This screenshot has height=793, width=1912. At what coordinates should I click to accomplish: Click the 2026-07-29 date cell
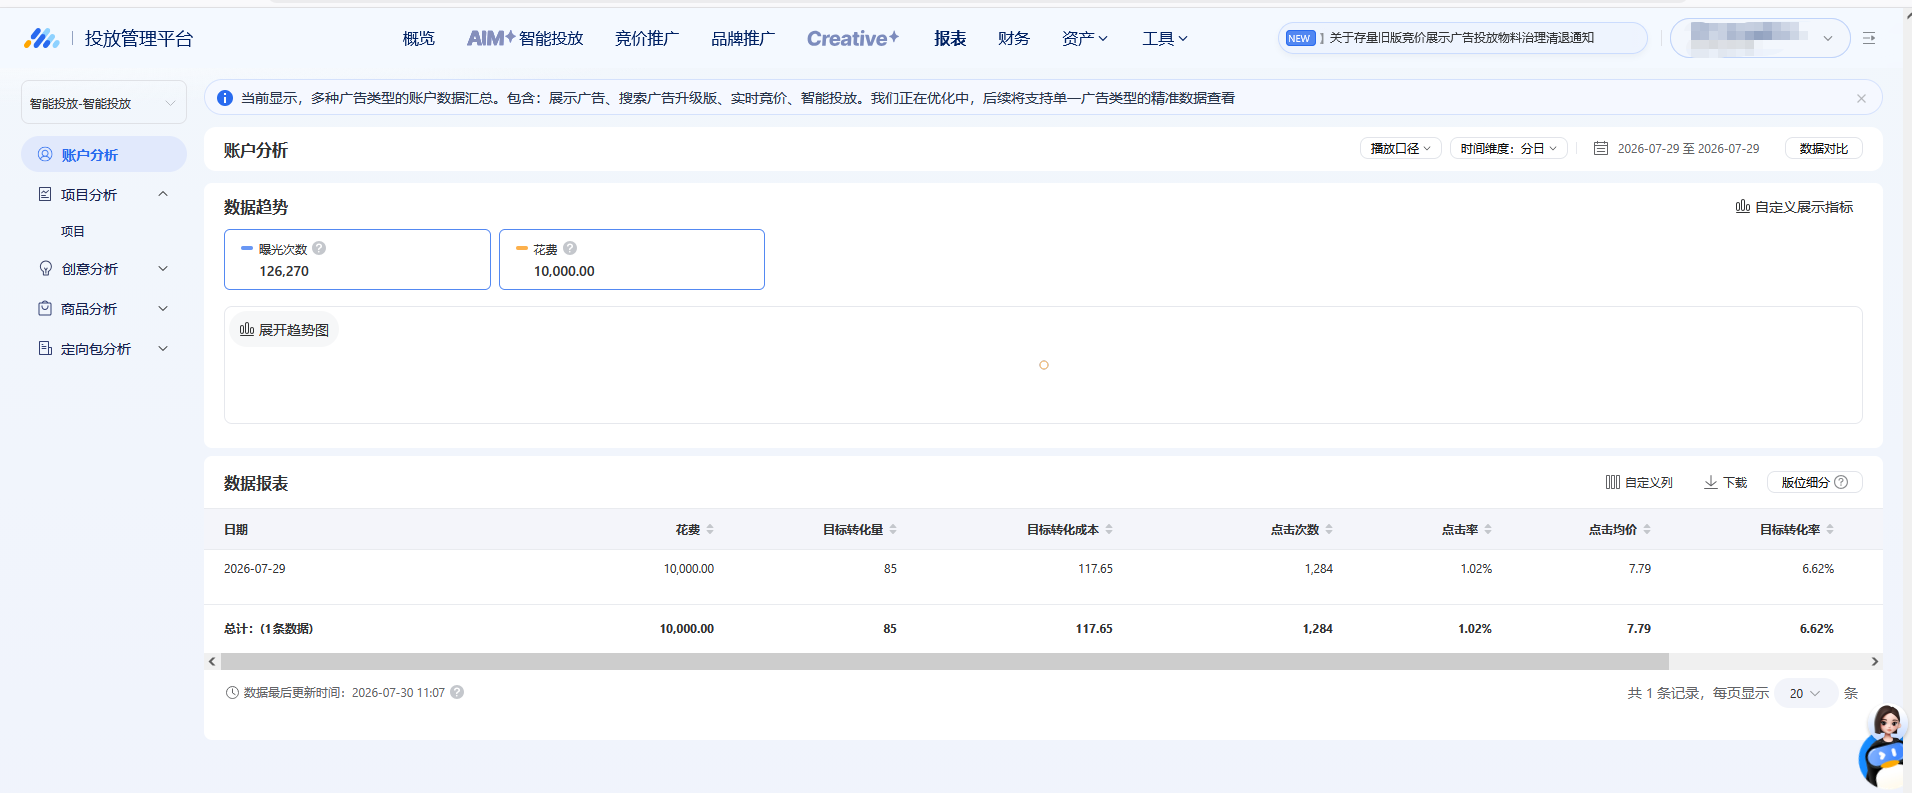254,568
